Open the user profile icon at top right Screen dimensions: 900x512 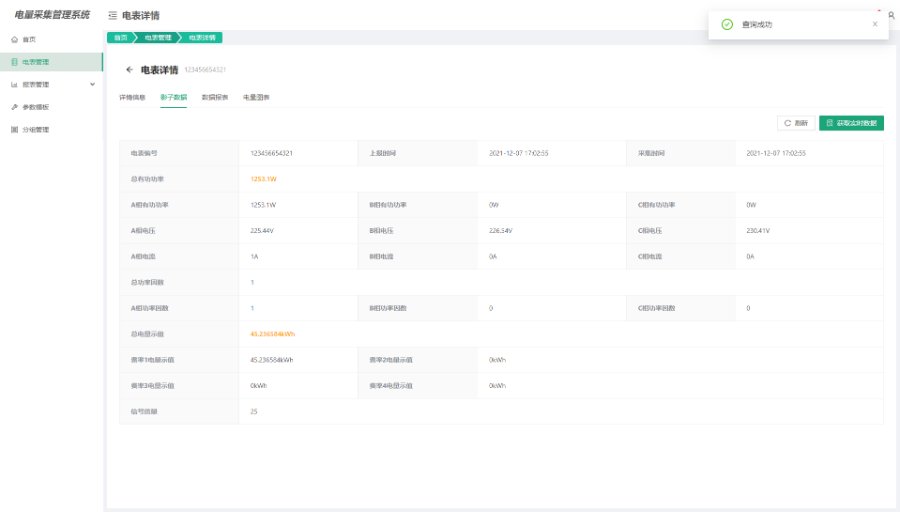[891, 16]
